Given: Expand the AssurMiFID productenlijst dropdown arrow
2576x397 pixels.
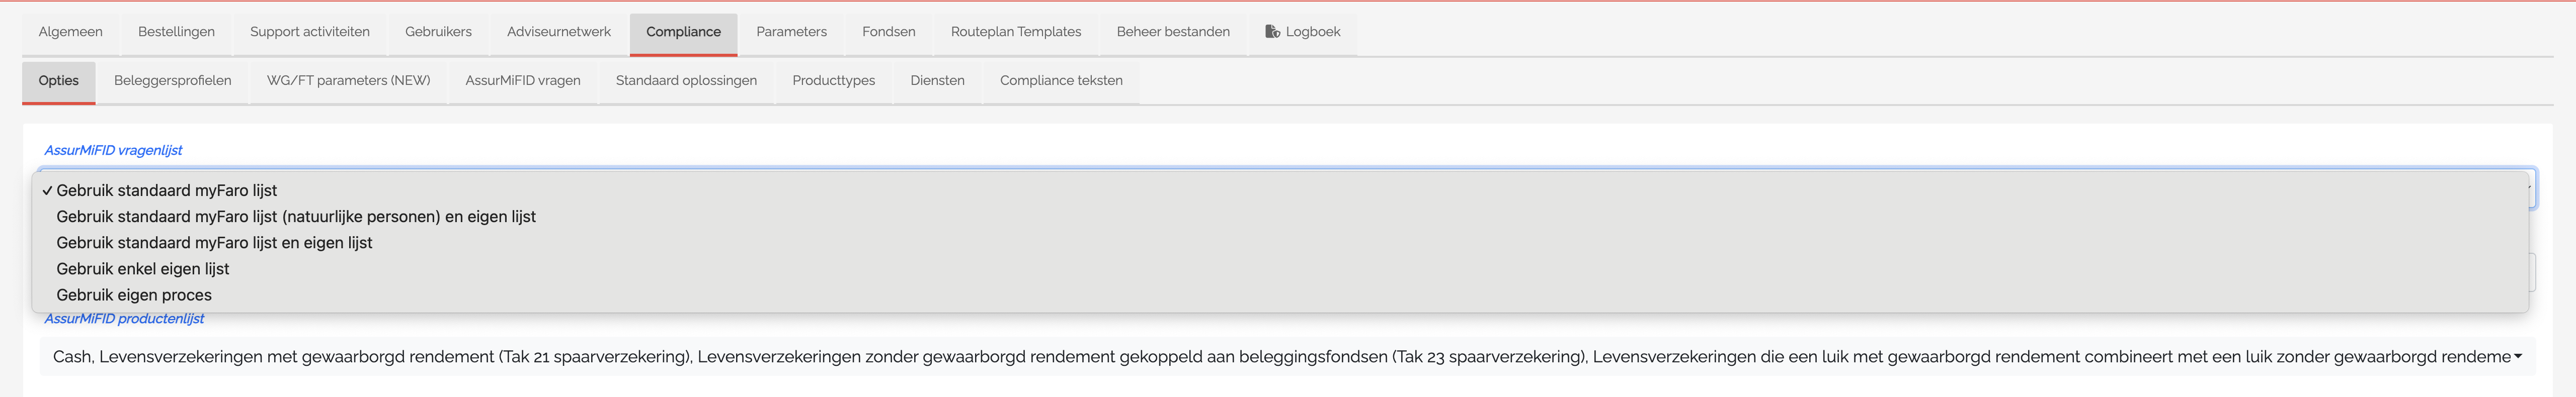Looking at the screenshot, I should pos(2517,357).
